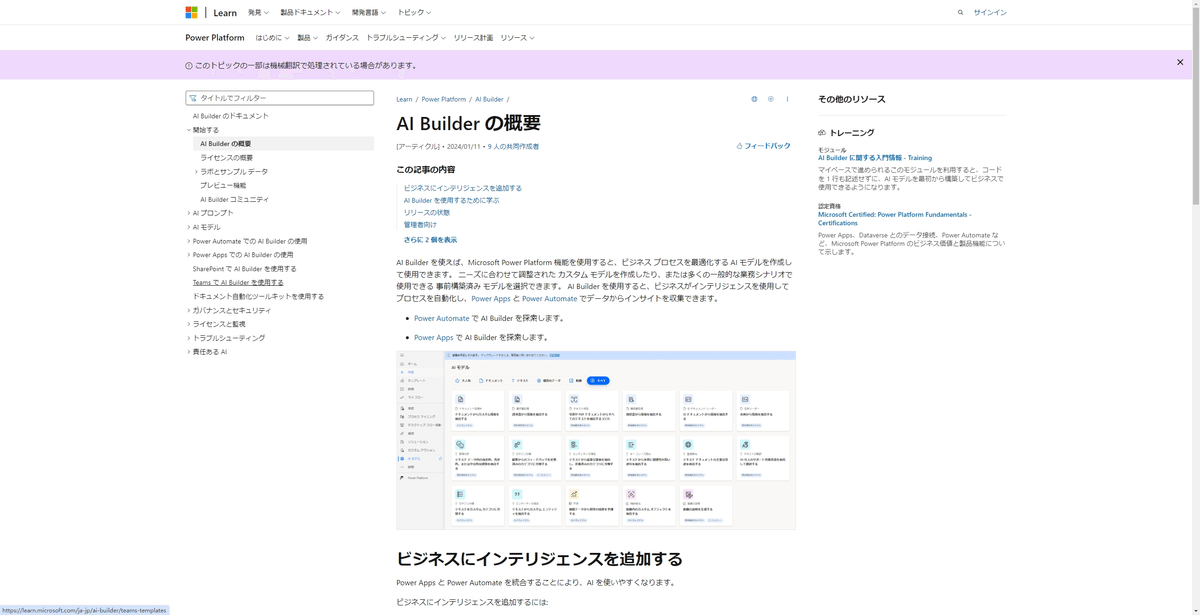The height and width of the screenshot is (615, 1200).
Task: Open Teams で AI Builder を使用する
Action: click(238, 283)
